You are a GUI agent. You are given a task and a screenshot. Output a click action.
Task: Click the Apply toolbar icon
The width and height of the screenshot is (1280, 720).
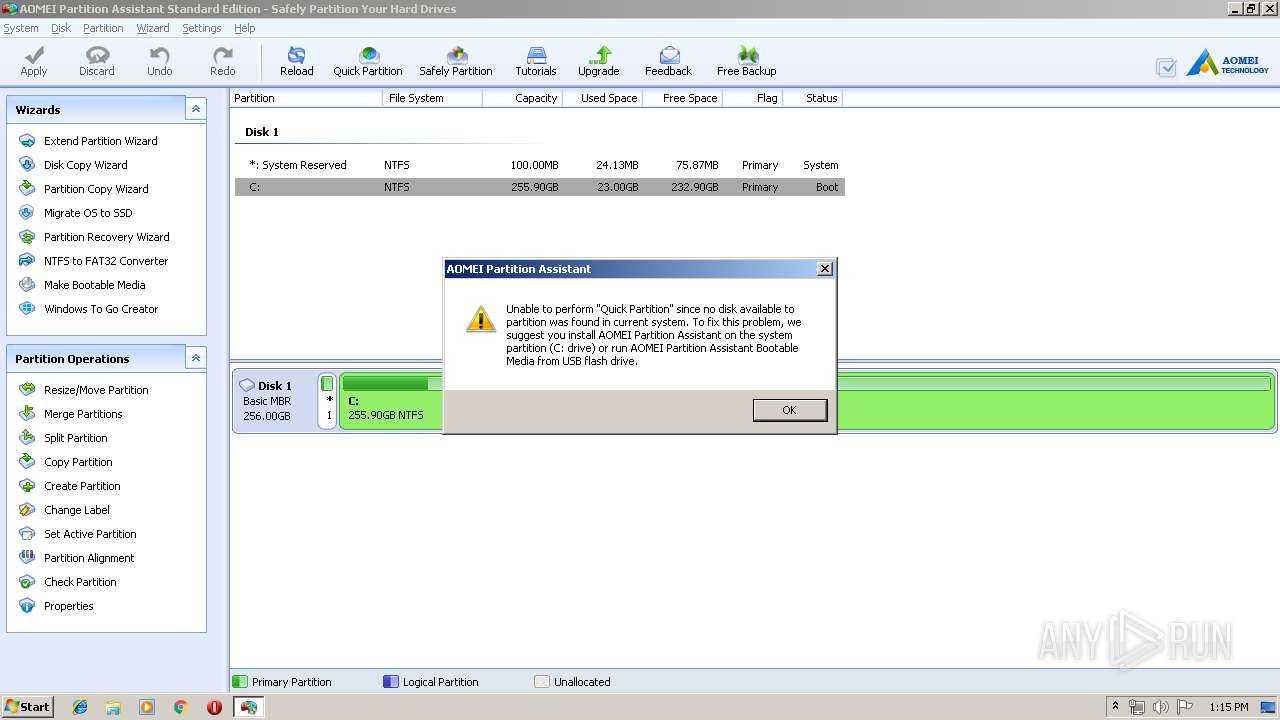point(34,61)
